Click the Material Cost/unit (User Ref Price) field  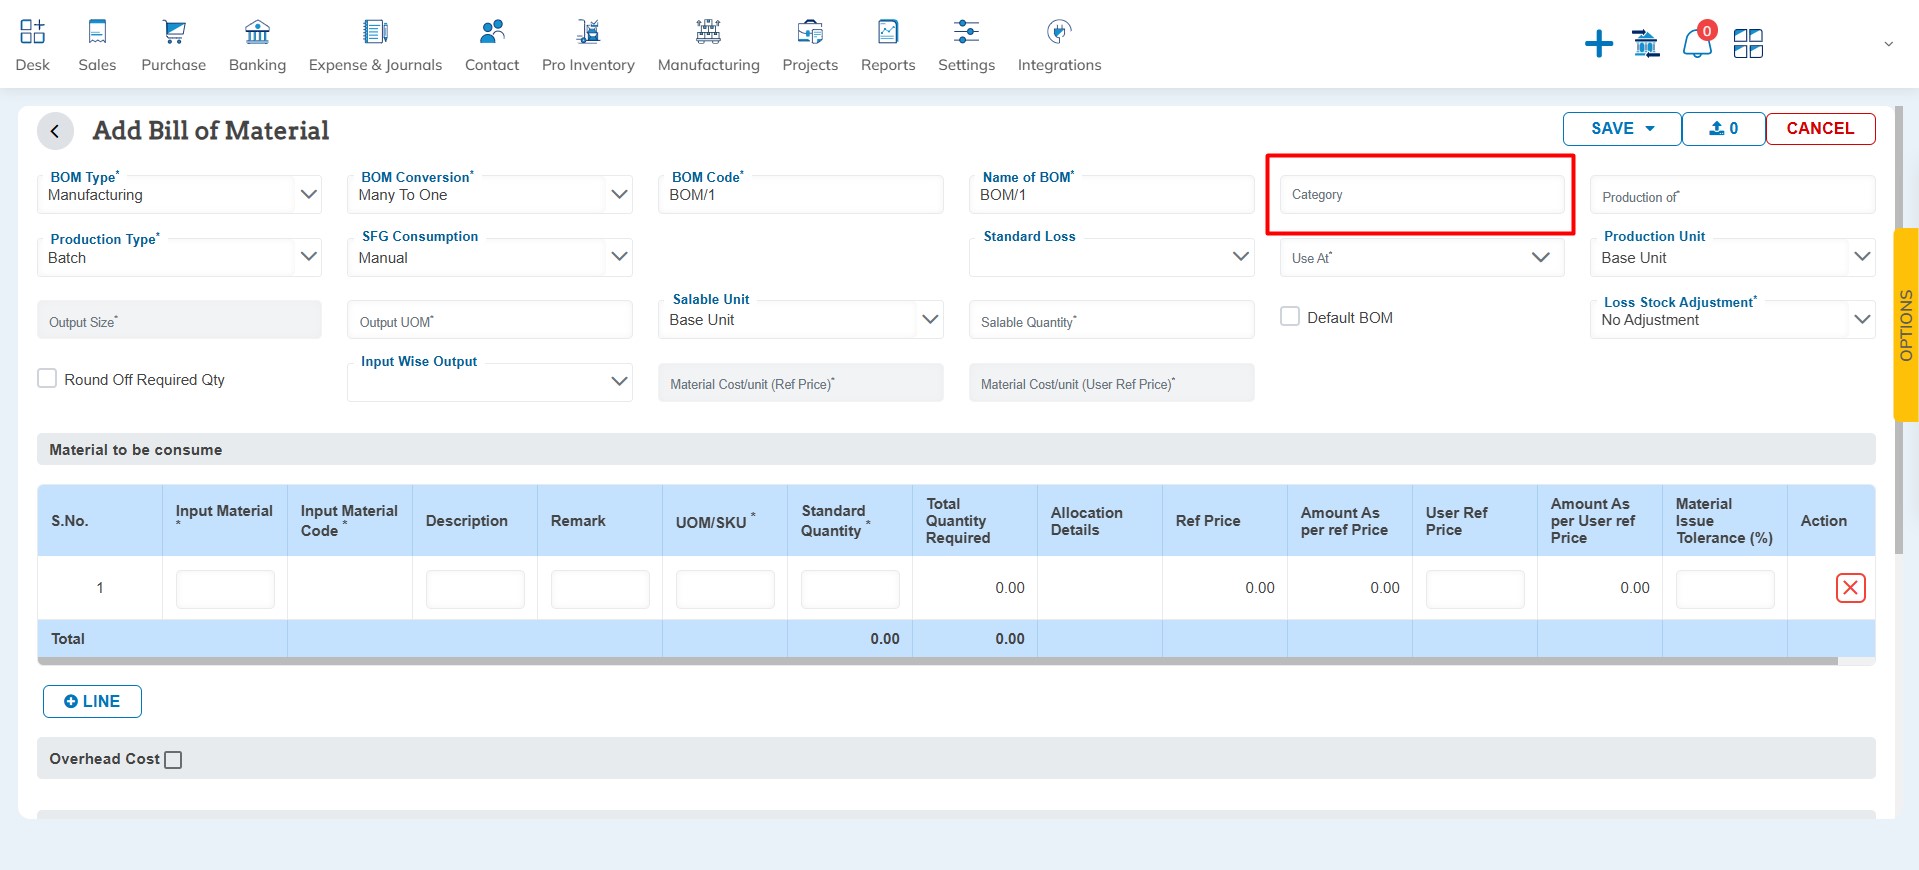pos(1111,382)
